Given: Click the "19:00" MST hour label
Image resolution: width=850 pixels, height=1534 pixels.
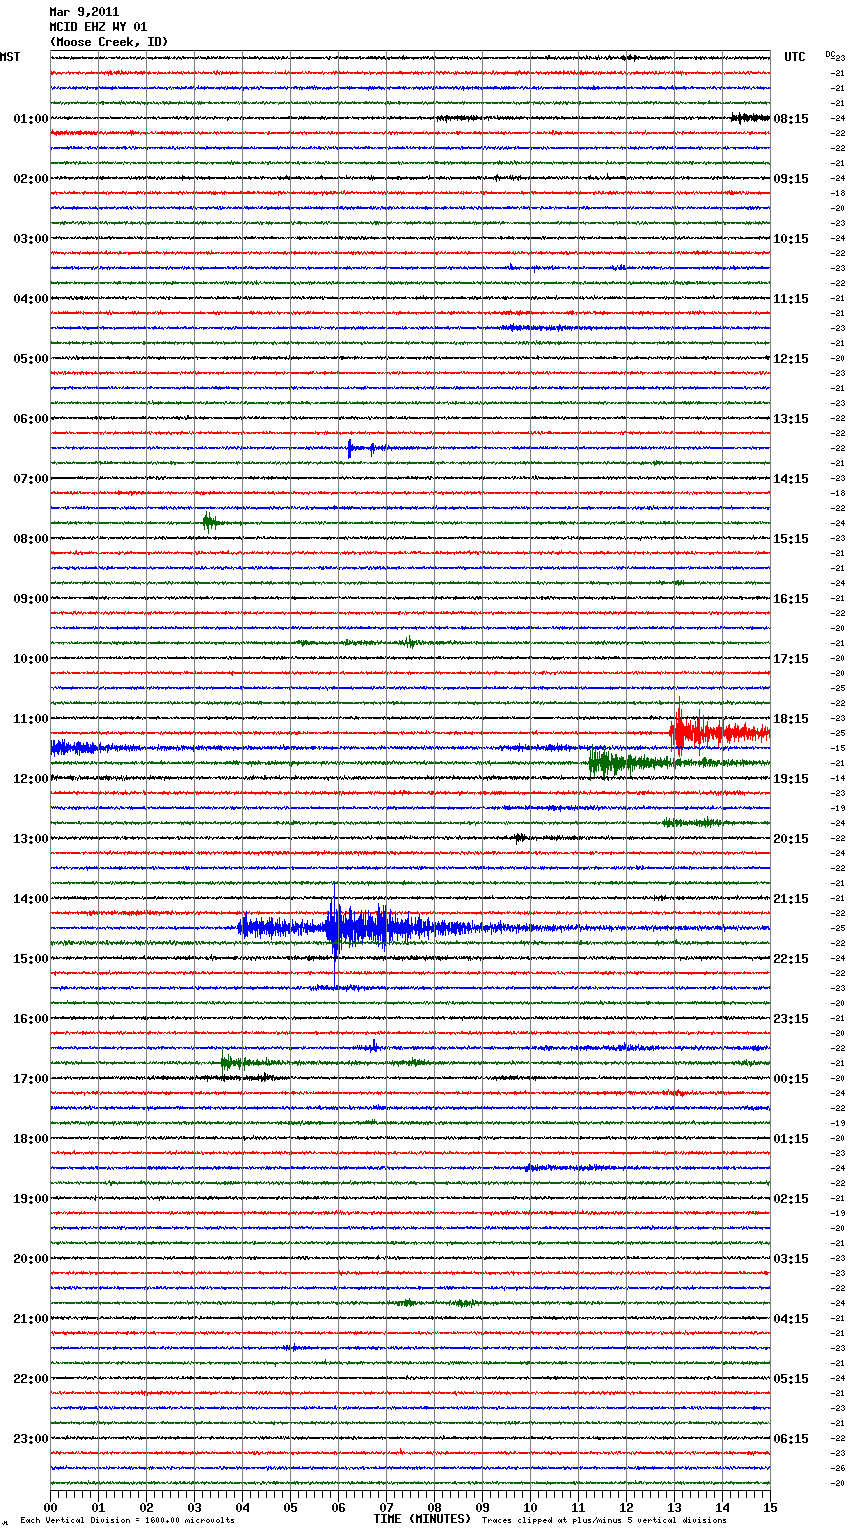Looking at the screenshot, I should click(x=31, y=1199).
